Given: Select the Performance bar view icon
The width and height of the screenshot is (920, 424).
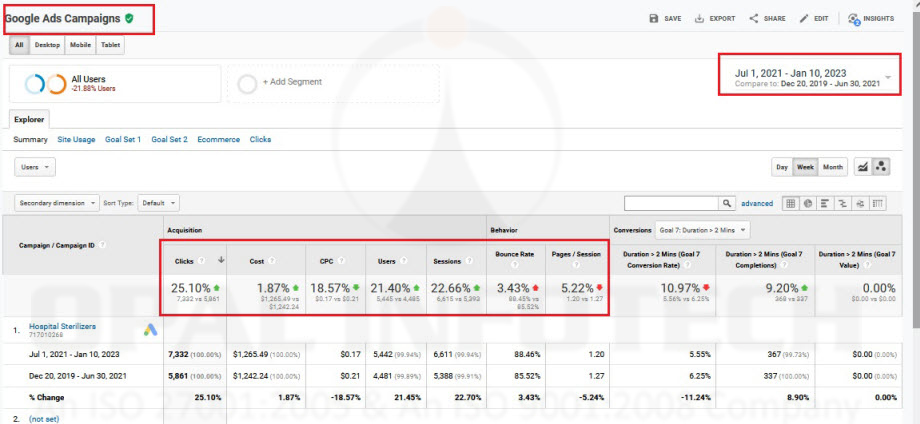Looking at the screenshot, I should tap(825, 203).
